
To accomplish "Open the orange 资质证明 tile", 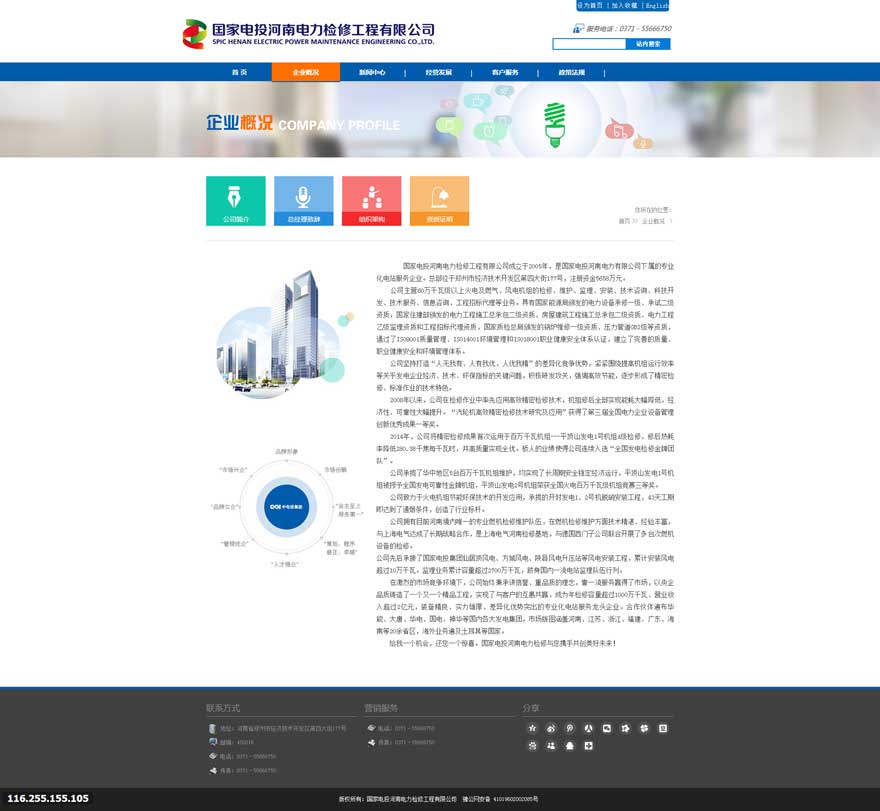I will pos(439,201).
